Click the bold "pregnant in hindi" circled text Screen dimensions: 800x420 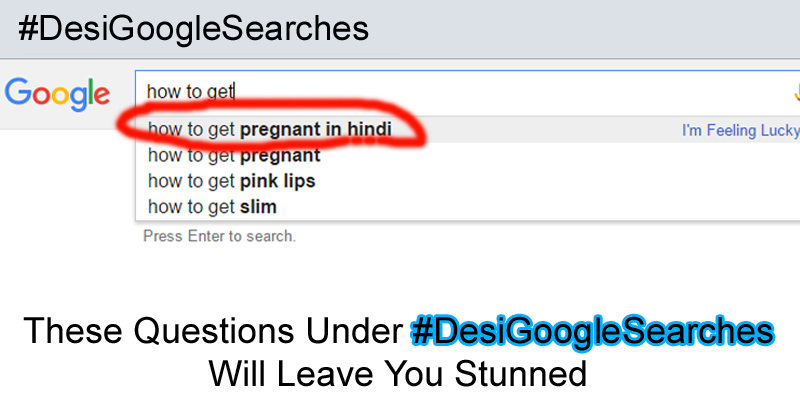(x=316, y=129)
